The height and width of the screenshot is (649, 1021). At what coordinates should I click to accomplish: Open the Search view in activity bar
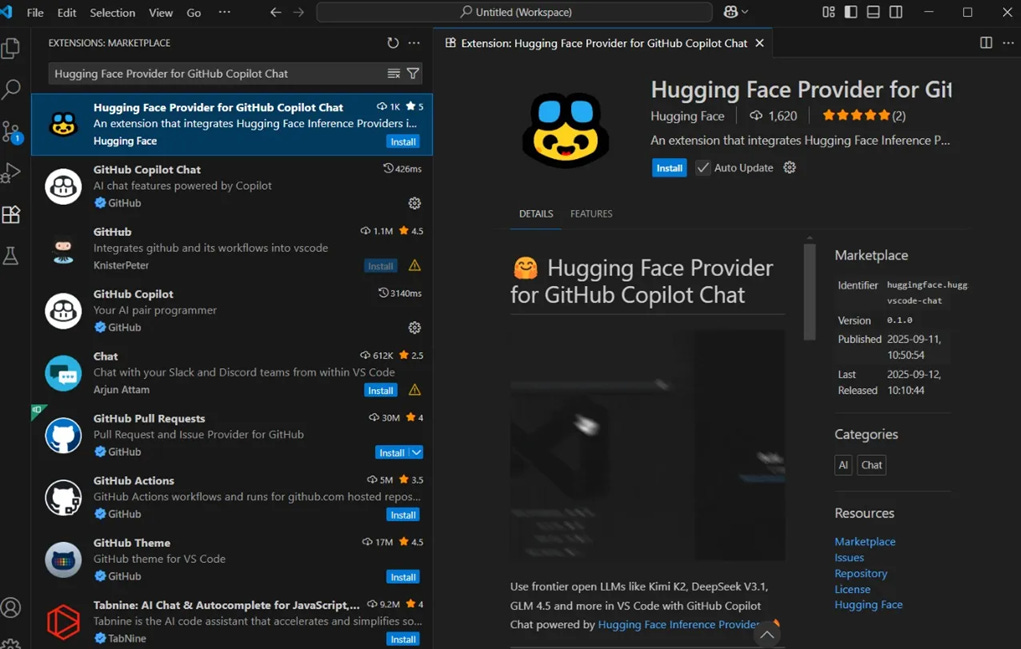(11, 89)
